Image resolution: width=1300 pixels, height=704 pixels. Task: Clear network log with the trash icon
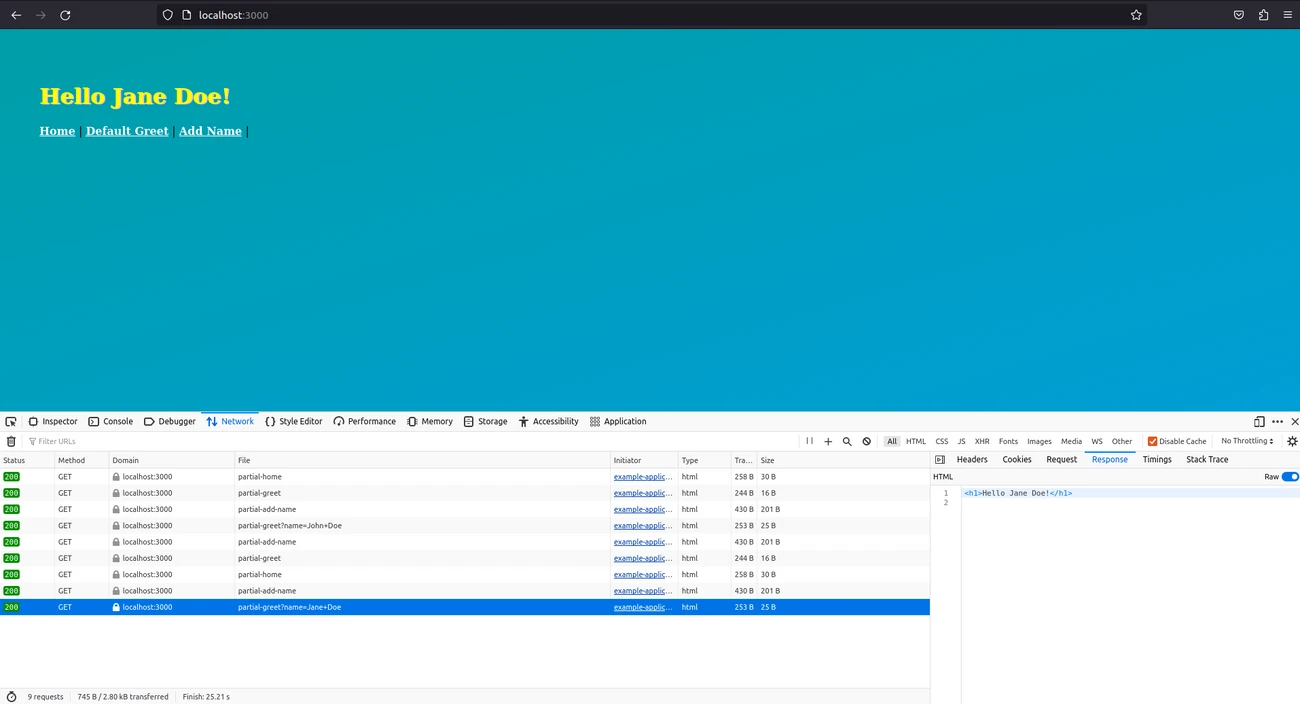pyautogui.click(x=11, y=441)
